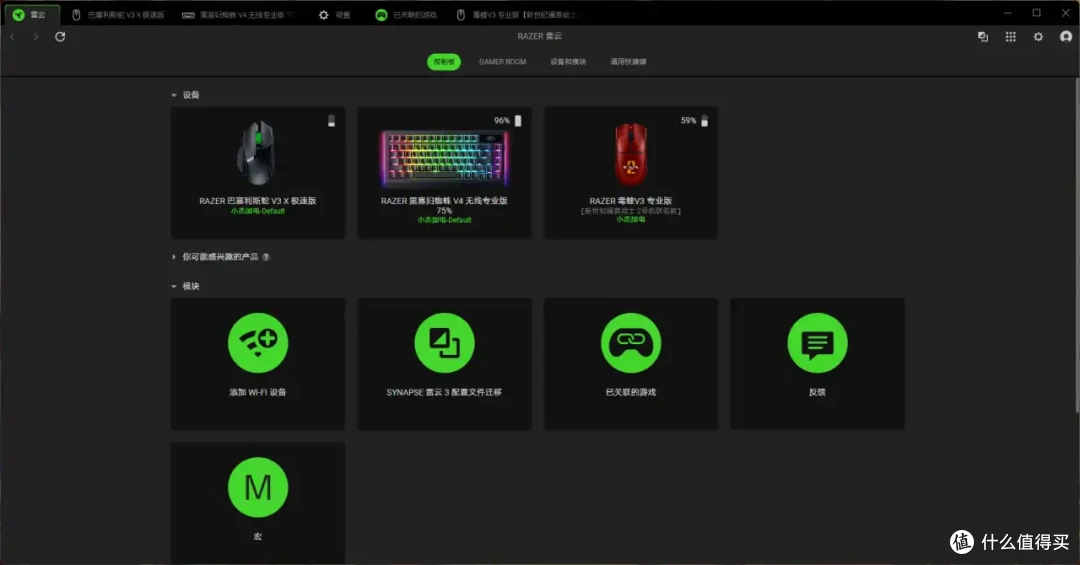Expand the 你可能感兴趣的产品 section
Screen dimensions: 1080x565
click(174, 257)
